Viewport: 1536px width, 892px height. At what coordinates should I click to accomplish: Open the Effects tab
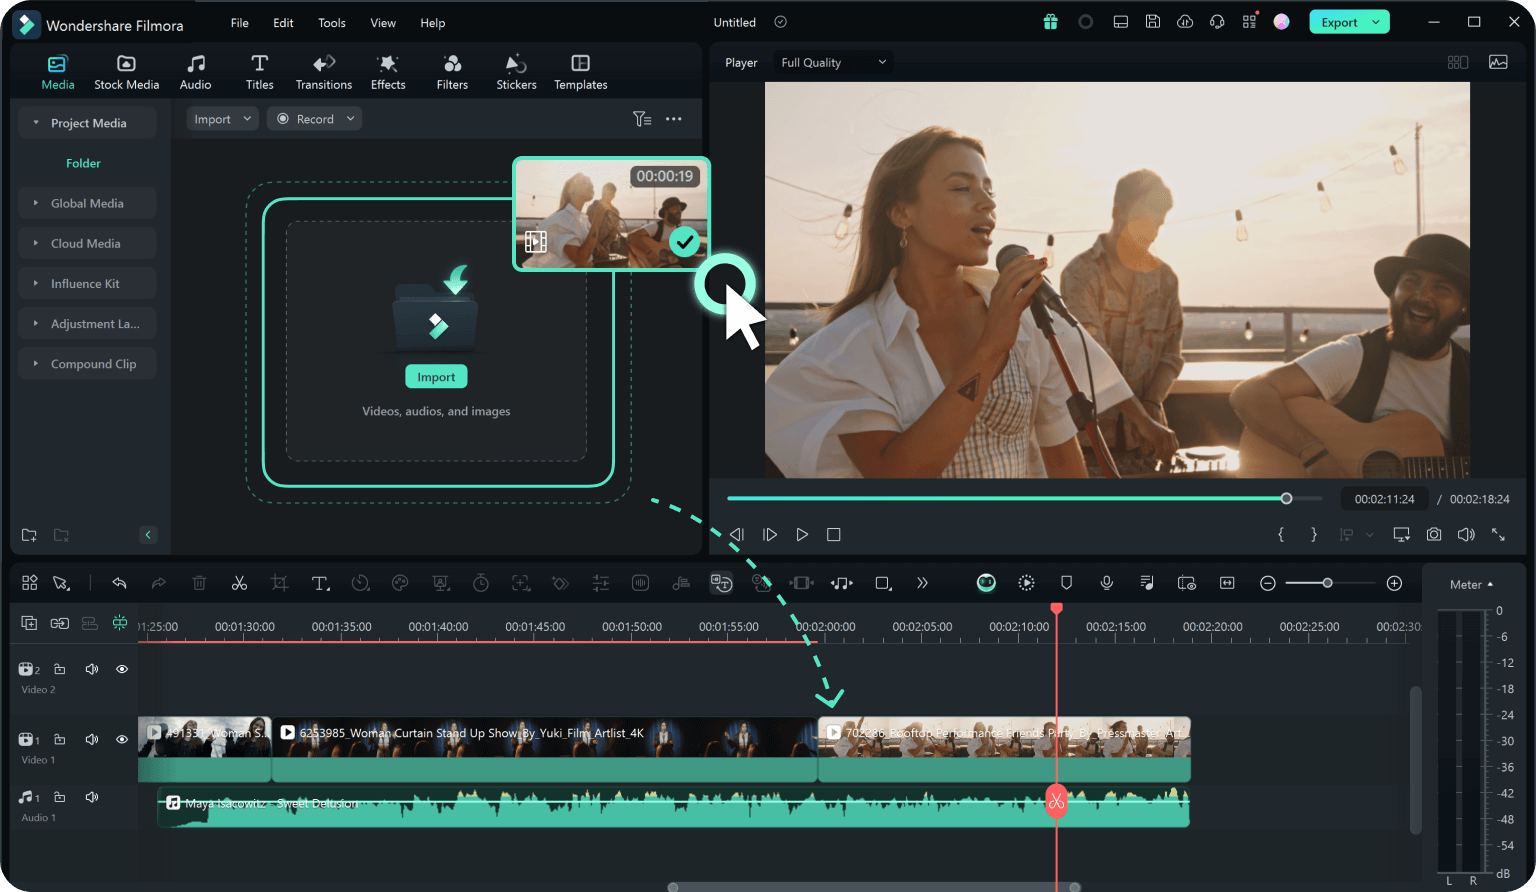click(x=388, y=73)
